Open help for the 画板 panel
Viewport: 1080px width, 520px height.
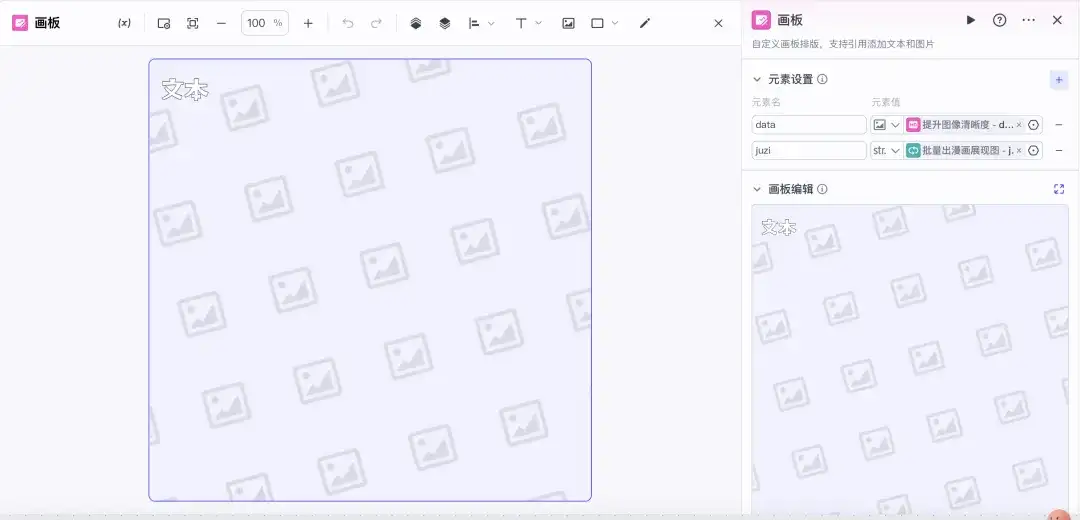click(x=999, y=20)
